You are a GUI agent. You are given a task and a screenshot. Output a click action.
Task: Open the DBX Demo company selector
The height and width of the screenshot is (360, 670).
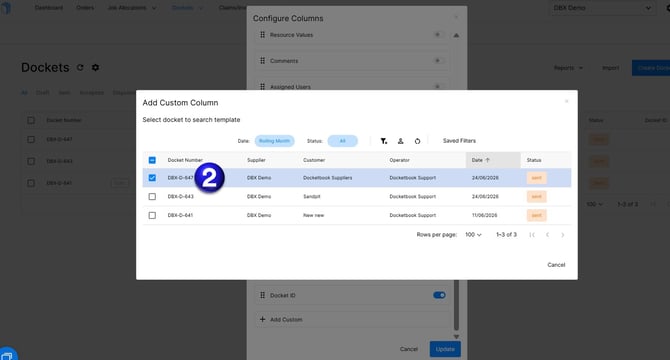point(602,8)
